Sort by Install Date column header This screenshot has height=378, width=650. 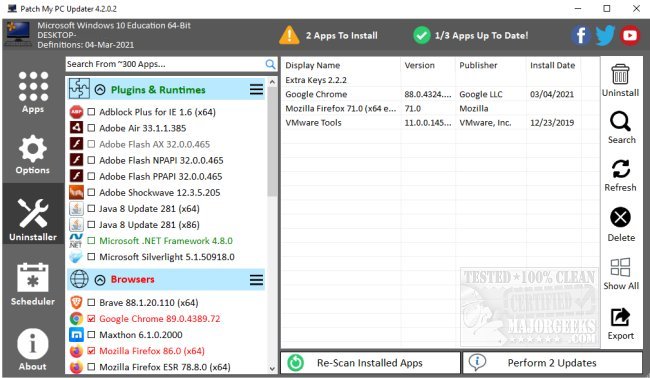(x=553, y=65)
